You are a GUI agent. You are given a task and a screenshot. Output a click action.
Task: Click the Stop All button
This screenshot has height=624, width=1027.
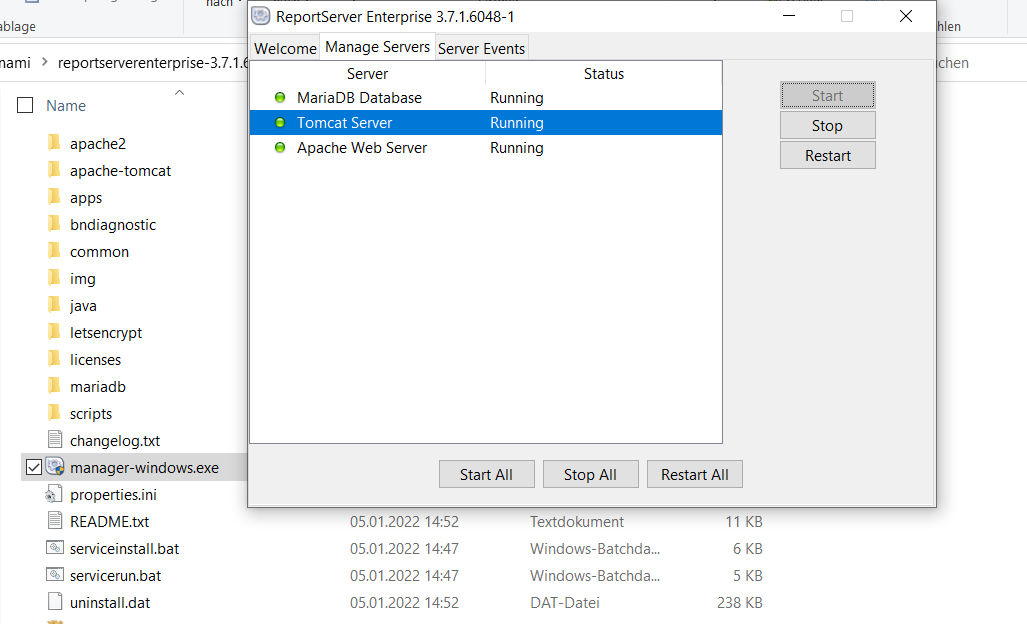590,475
